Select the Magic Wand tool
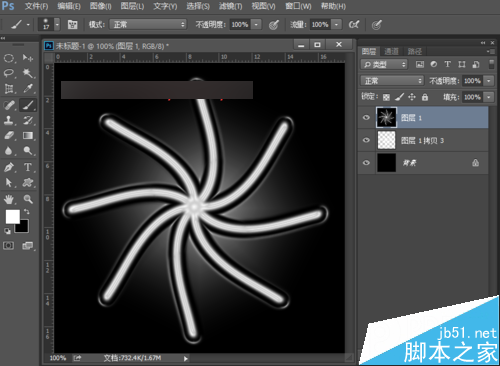The image size is (500, 366). click(28, 73)
